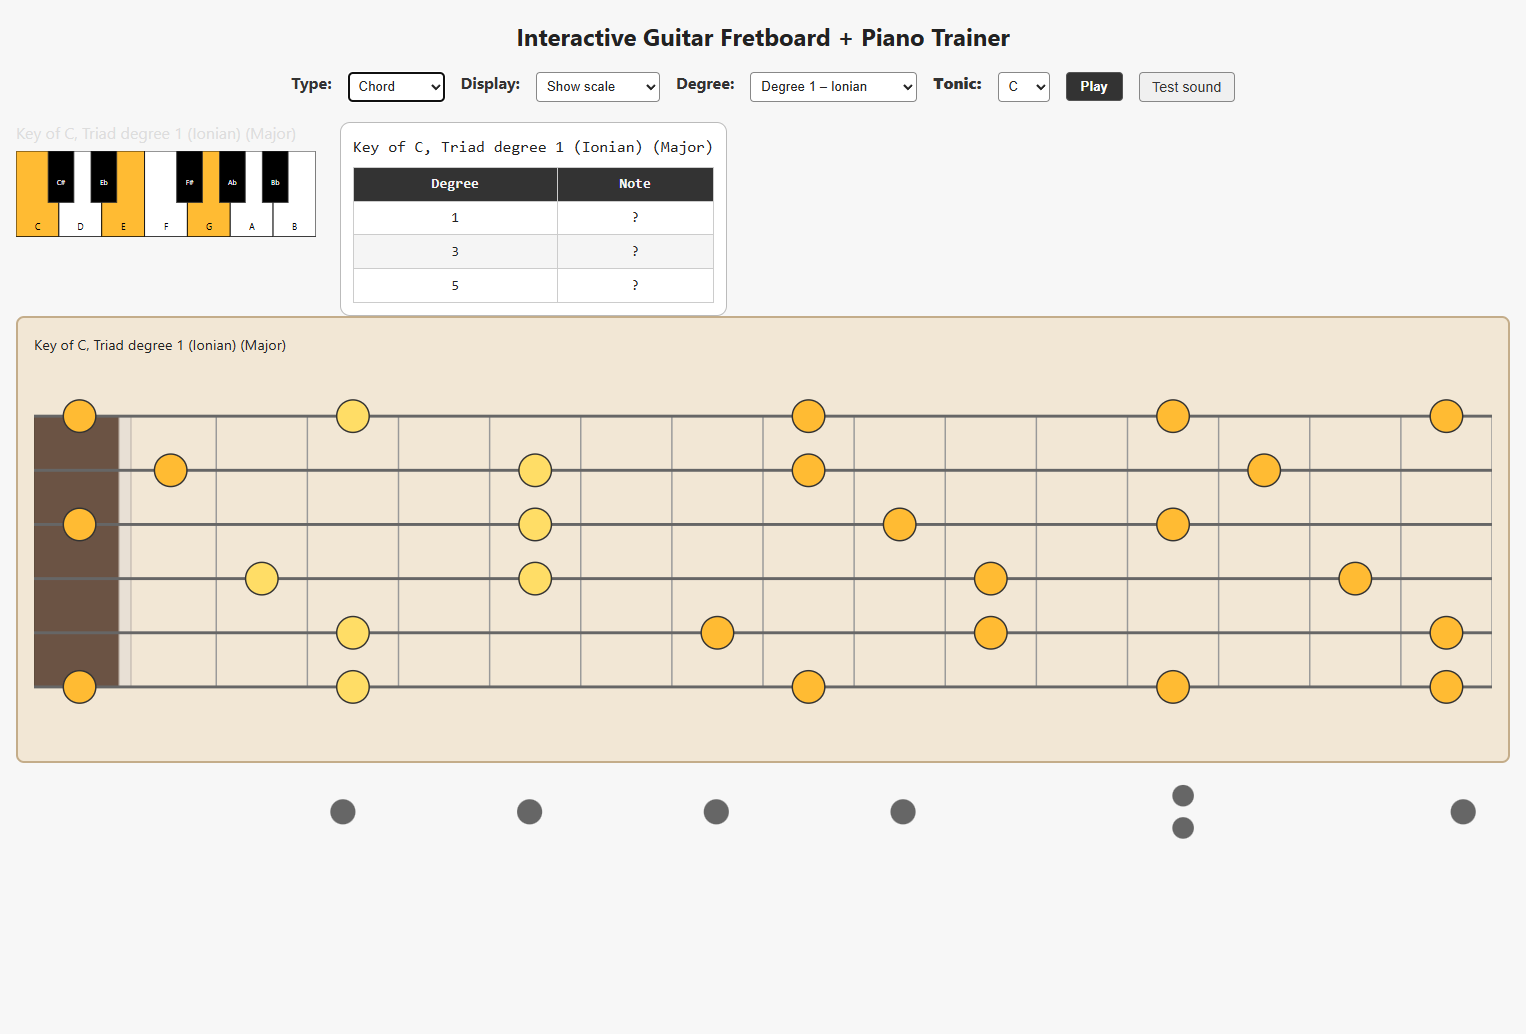
Task: Click third-fret note marker on fifth string
Action: (x=353, y=633)
